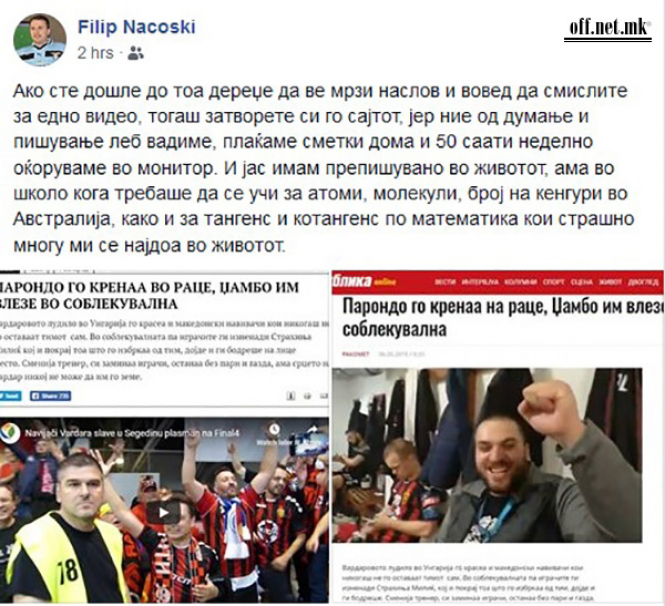Click the Facebook Share button under the article
This screenshot has height=606, width=665.
click(x=50, y=396)
